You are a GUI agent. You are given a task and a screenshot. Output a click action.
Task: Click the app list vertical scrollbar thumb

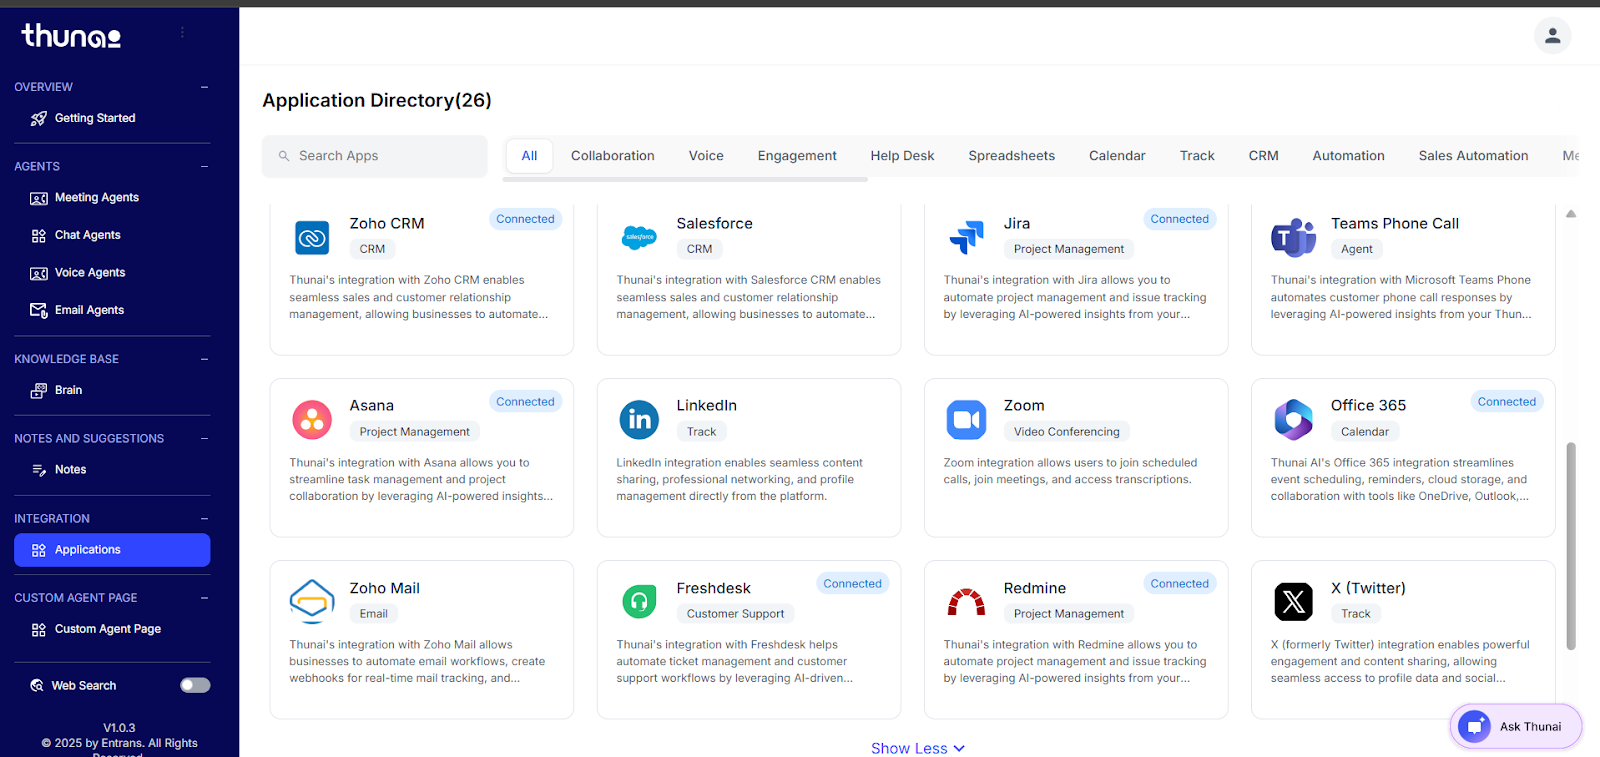pyautogui.click(x=1571, y=546)
